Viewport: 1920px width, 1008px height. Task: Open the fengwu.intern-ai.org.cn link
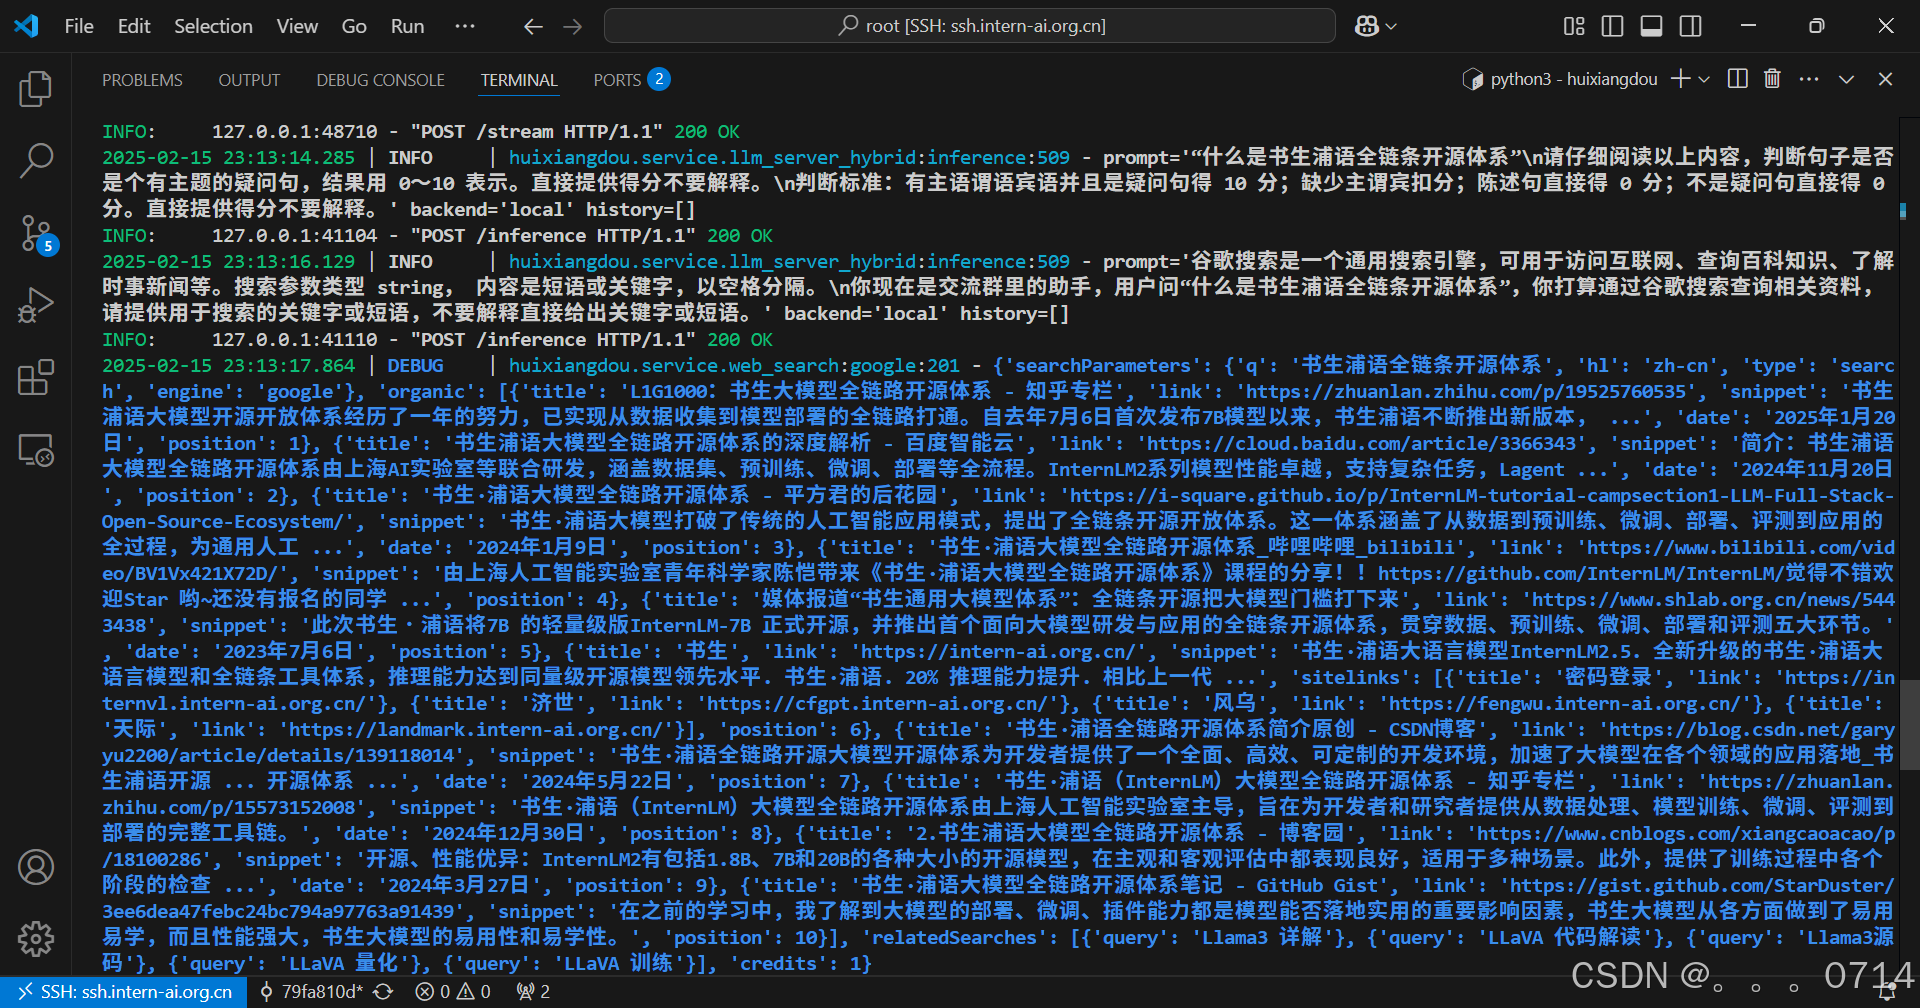(x=1571, y=704)
